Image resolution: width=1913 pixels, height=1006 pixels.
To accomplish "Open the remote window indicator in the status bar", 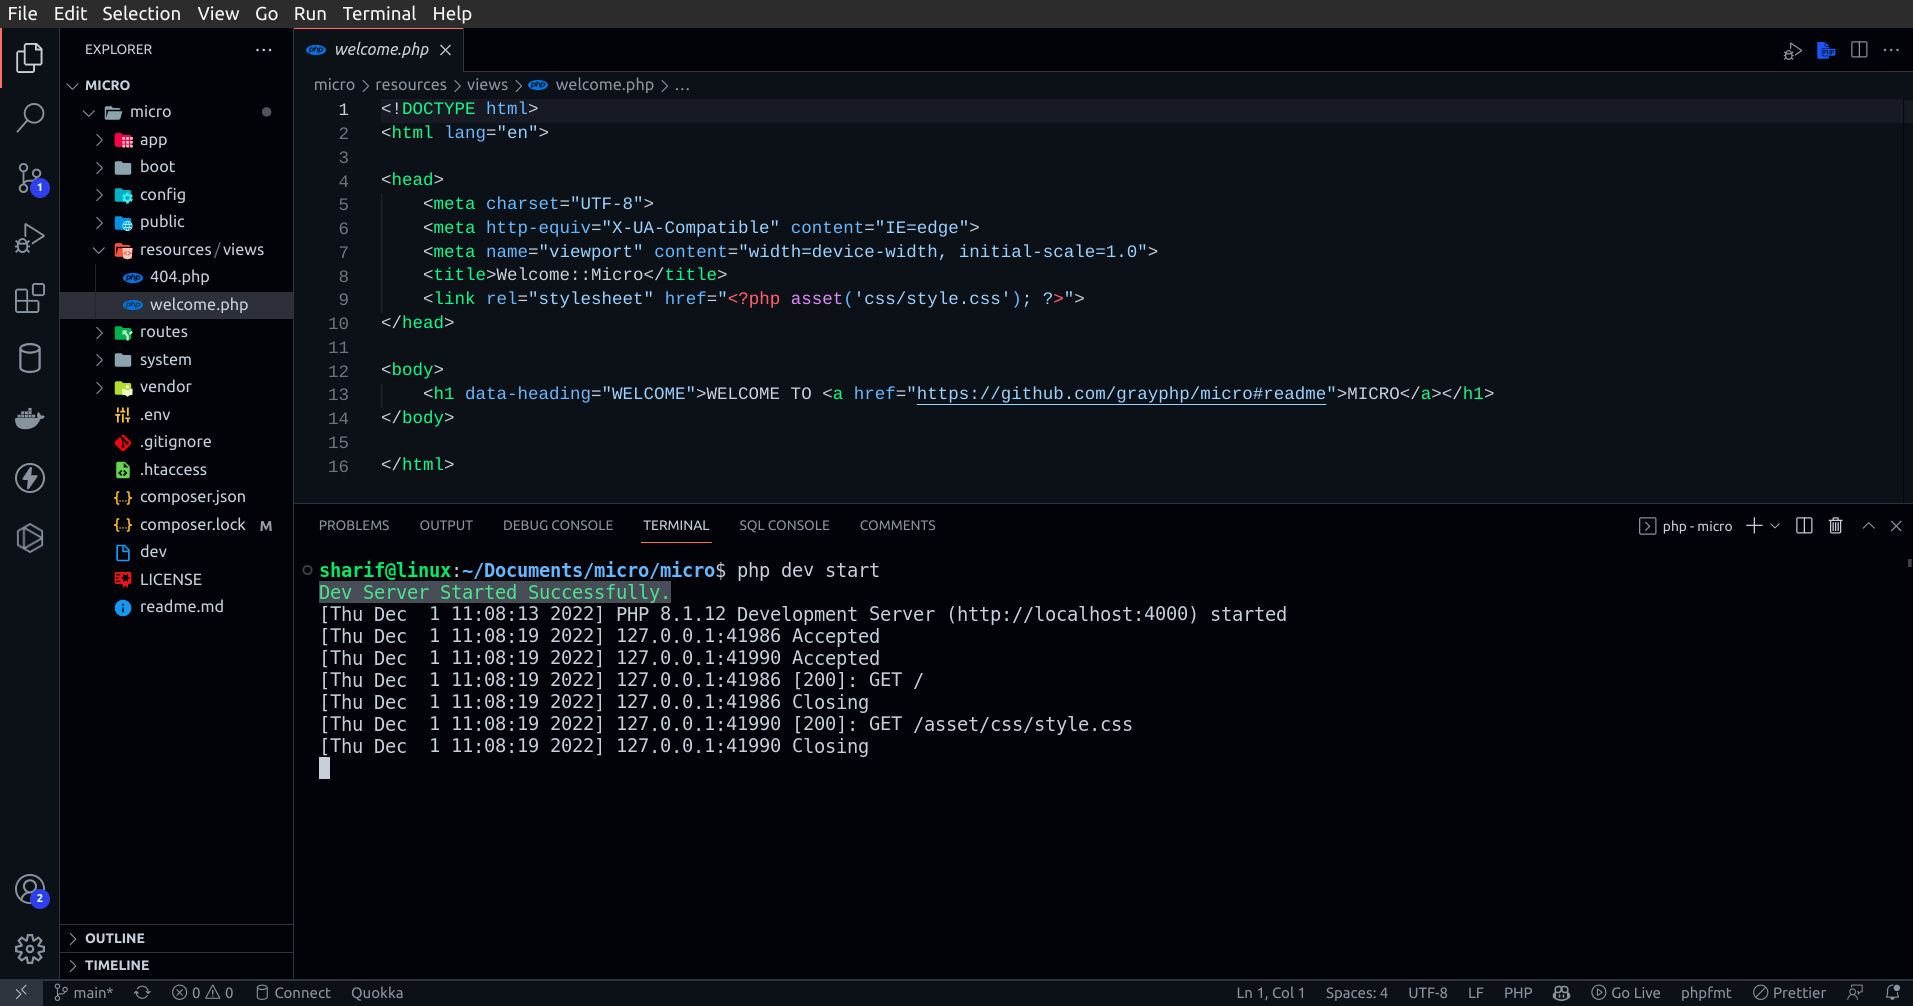I will pos(21,993).
